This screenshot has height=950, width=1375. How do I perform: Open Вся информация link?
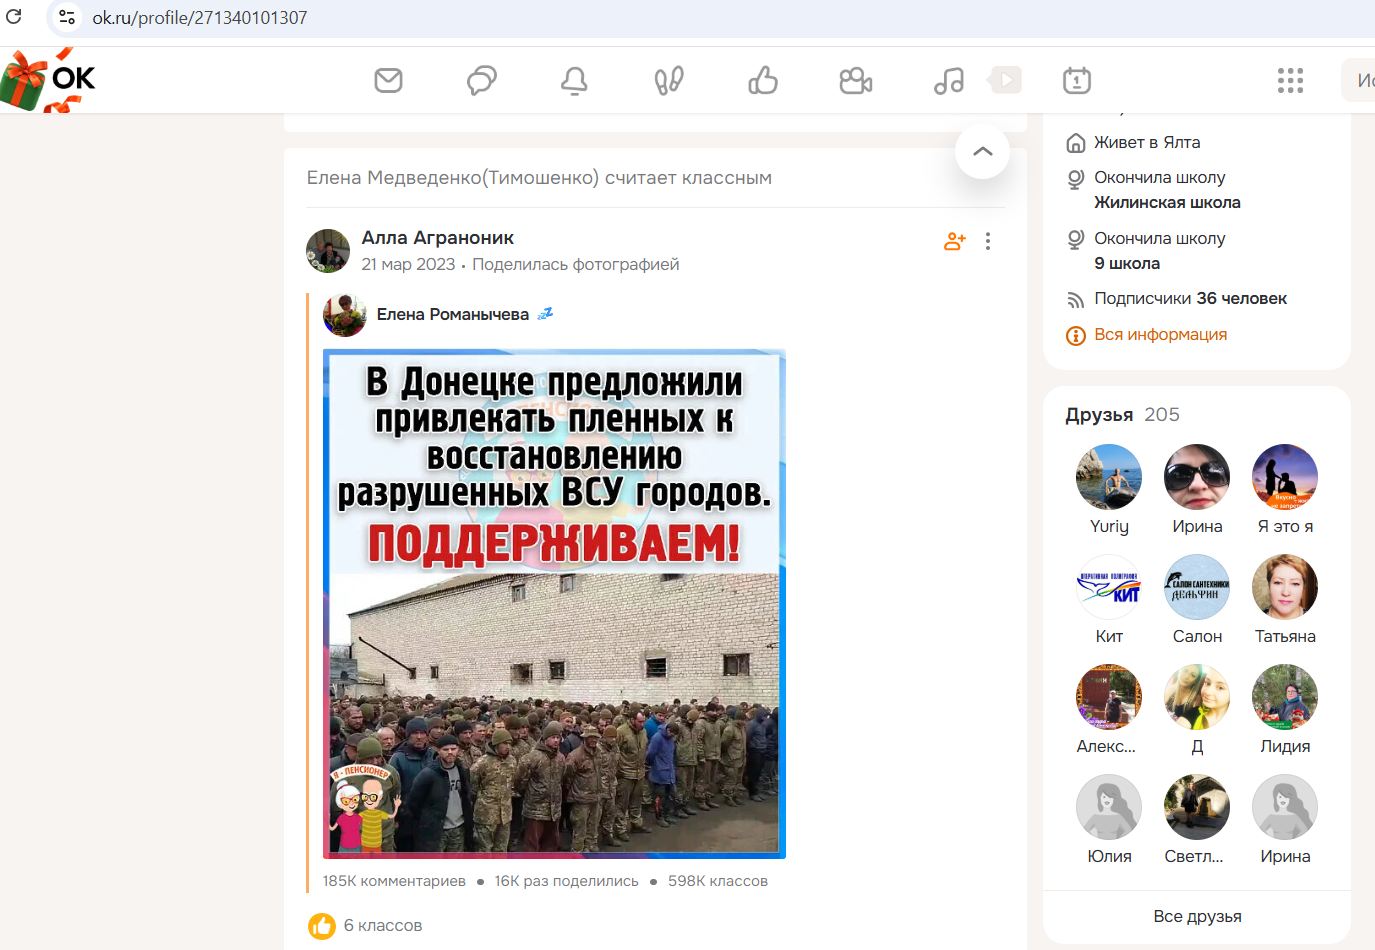(1160, 335)
